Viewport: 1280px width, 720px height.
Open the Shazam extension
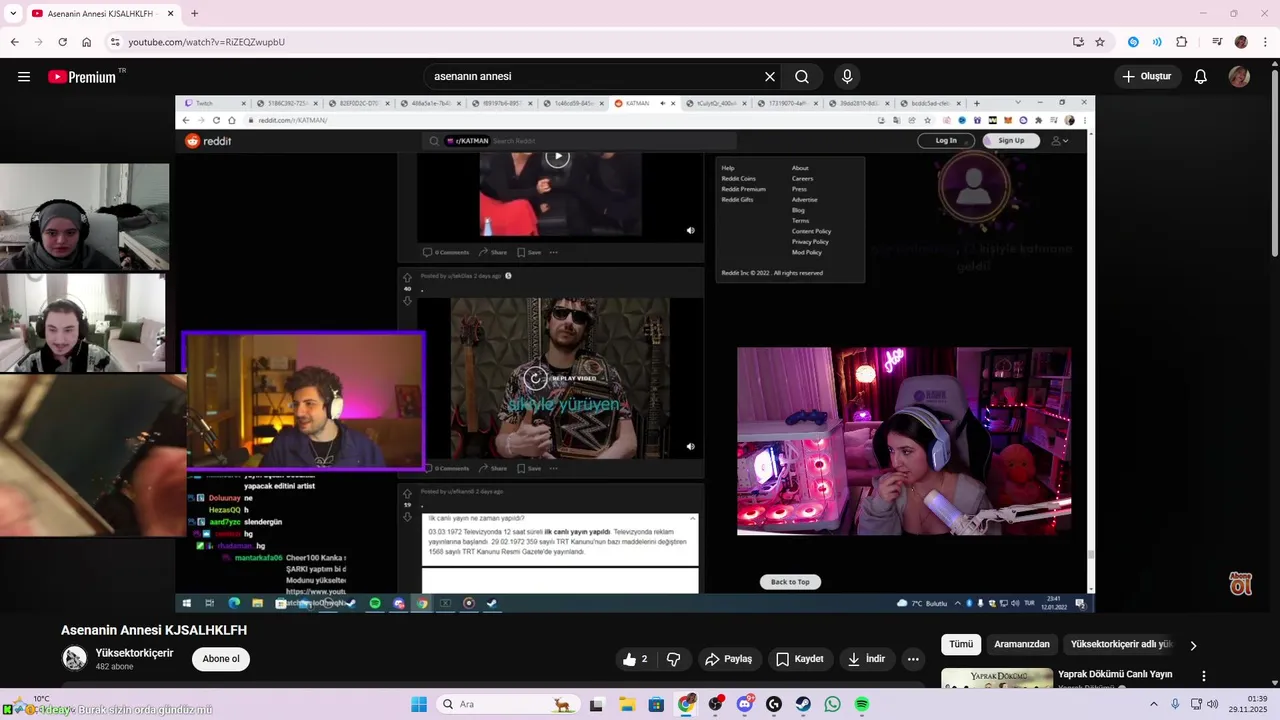click(1133, 42)
